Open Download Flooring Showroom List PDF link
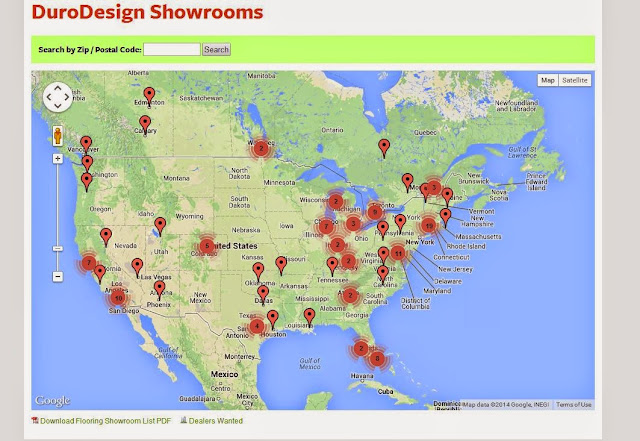640x441 pixels. pyautogui.click(x=105, y=421)
